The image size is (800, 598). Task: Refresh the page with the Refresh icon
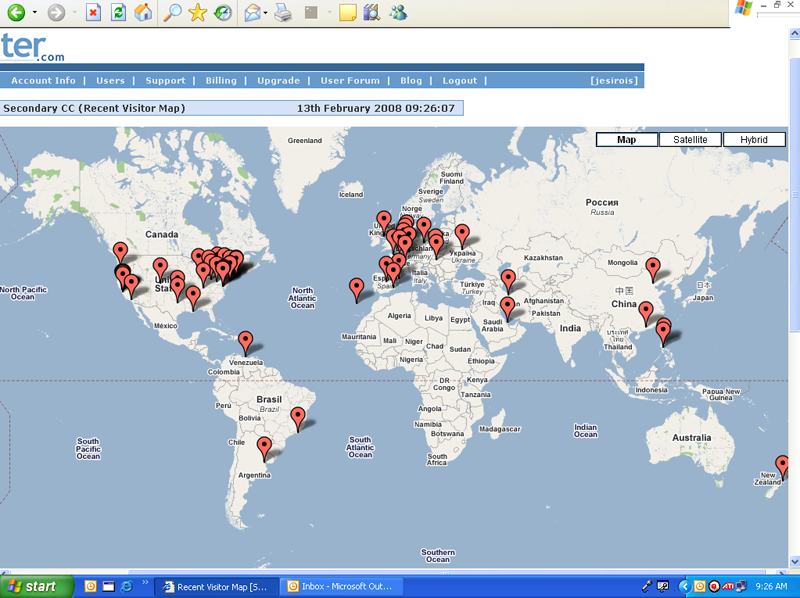118,13
